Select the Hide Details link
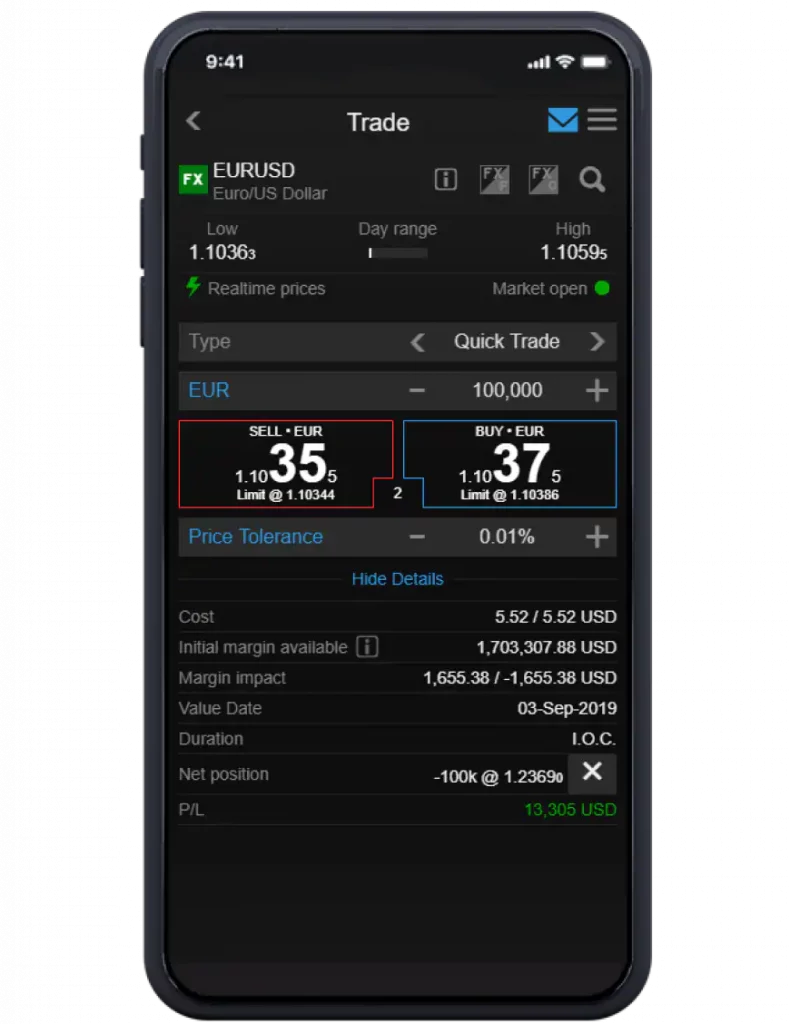This screenshot has height=1024, width=790. 397,579
